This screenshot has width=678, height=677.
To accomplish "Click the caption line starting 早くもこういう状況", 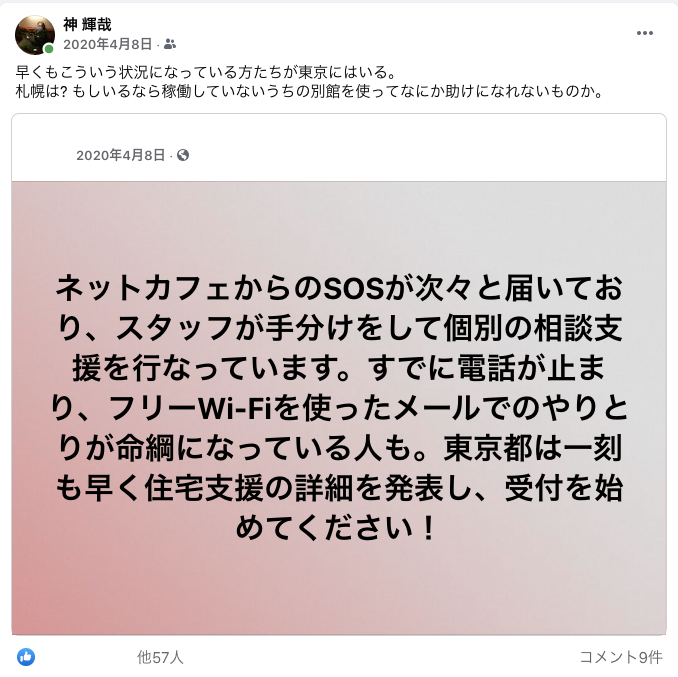I will click(x=206, y=72).
